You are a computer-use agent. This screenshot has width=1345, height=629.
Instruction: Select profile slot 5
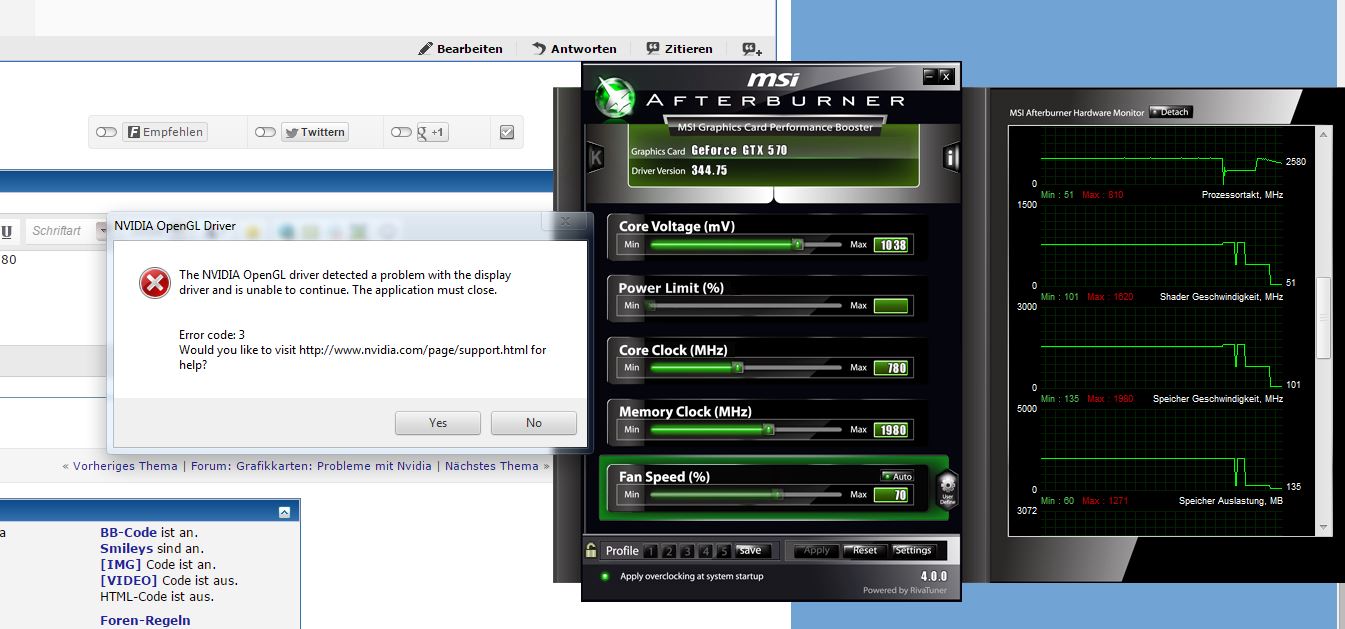(x=725, y=551)
